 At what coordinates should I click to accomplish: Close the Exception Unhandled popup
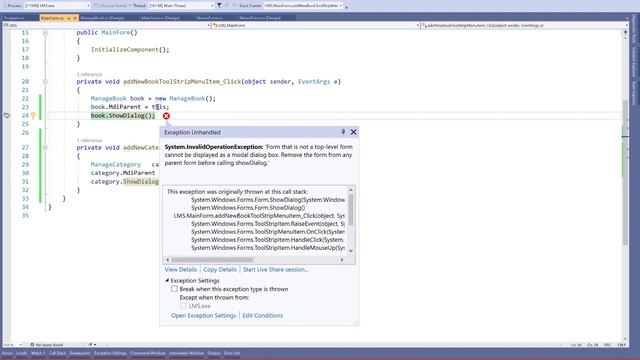tap(353, 132)
